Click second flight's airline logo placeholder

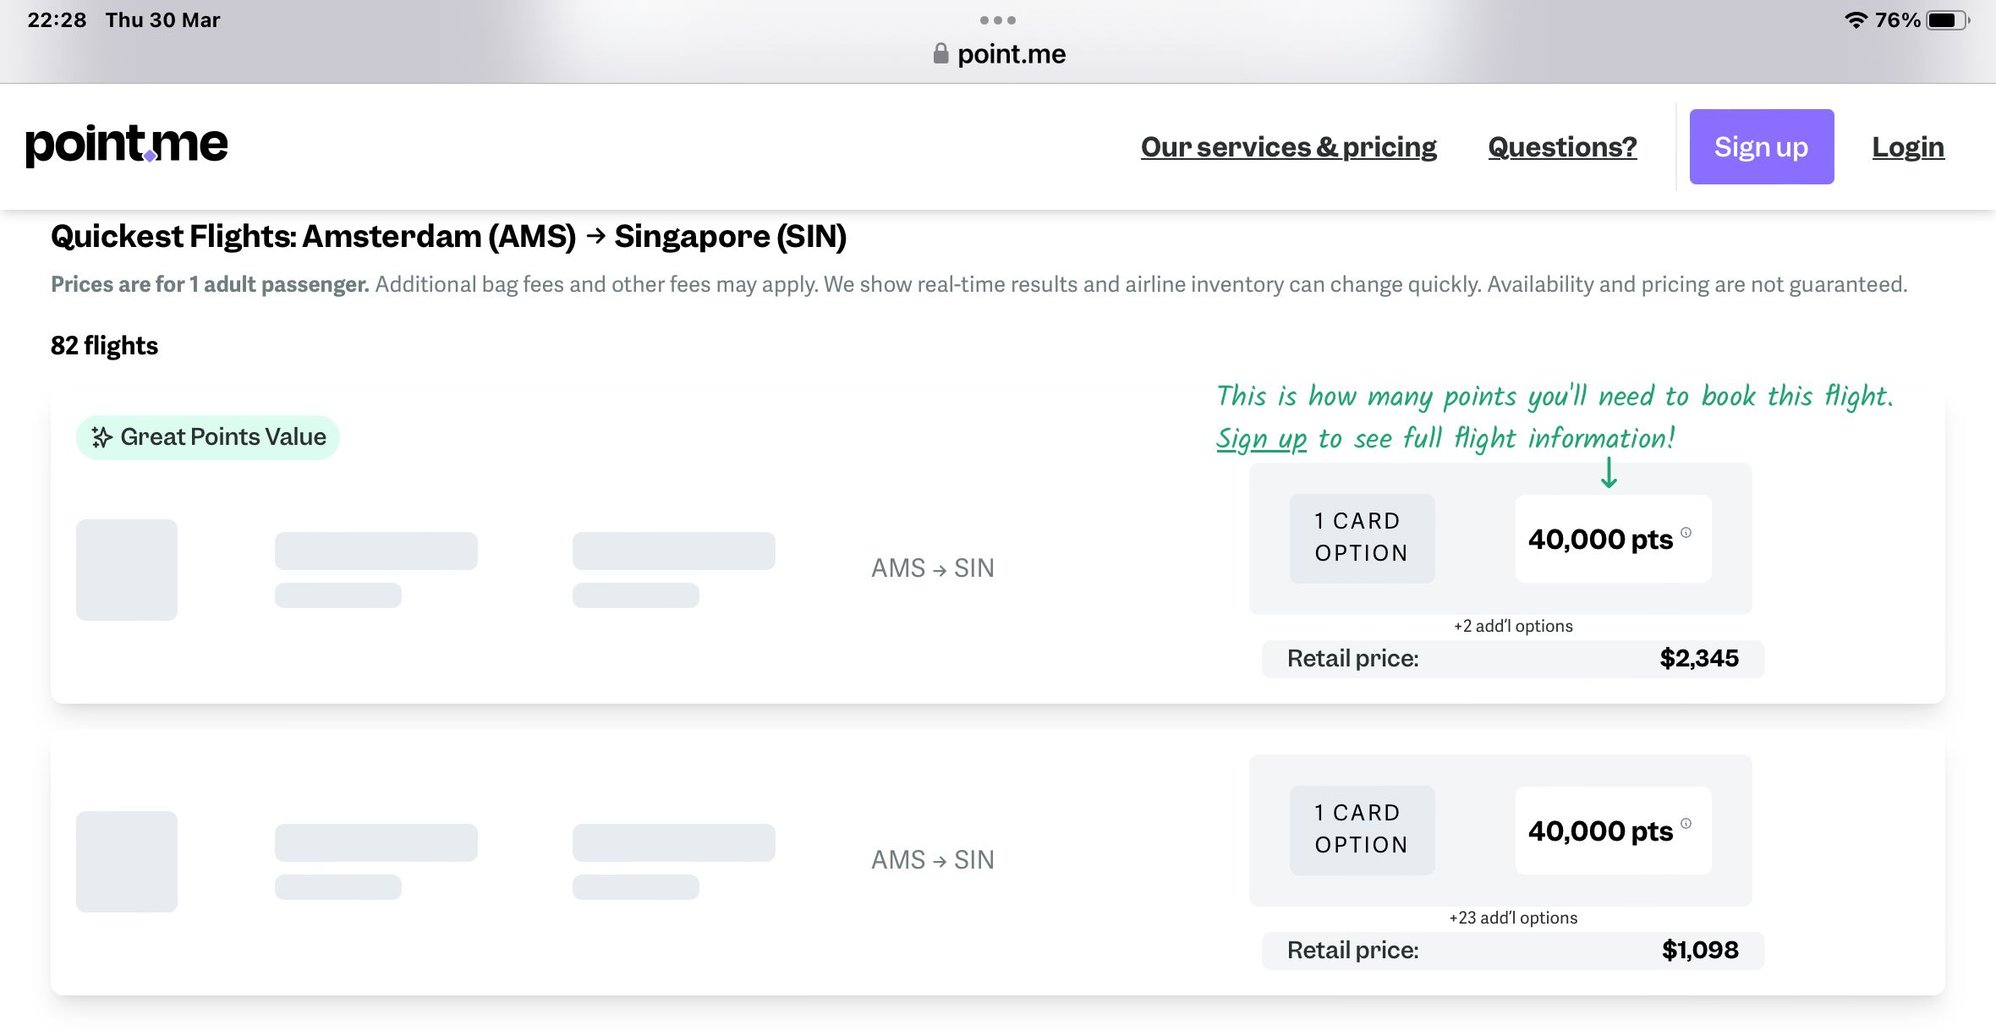127,861
